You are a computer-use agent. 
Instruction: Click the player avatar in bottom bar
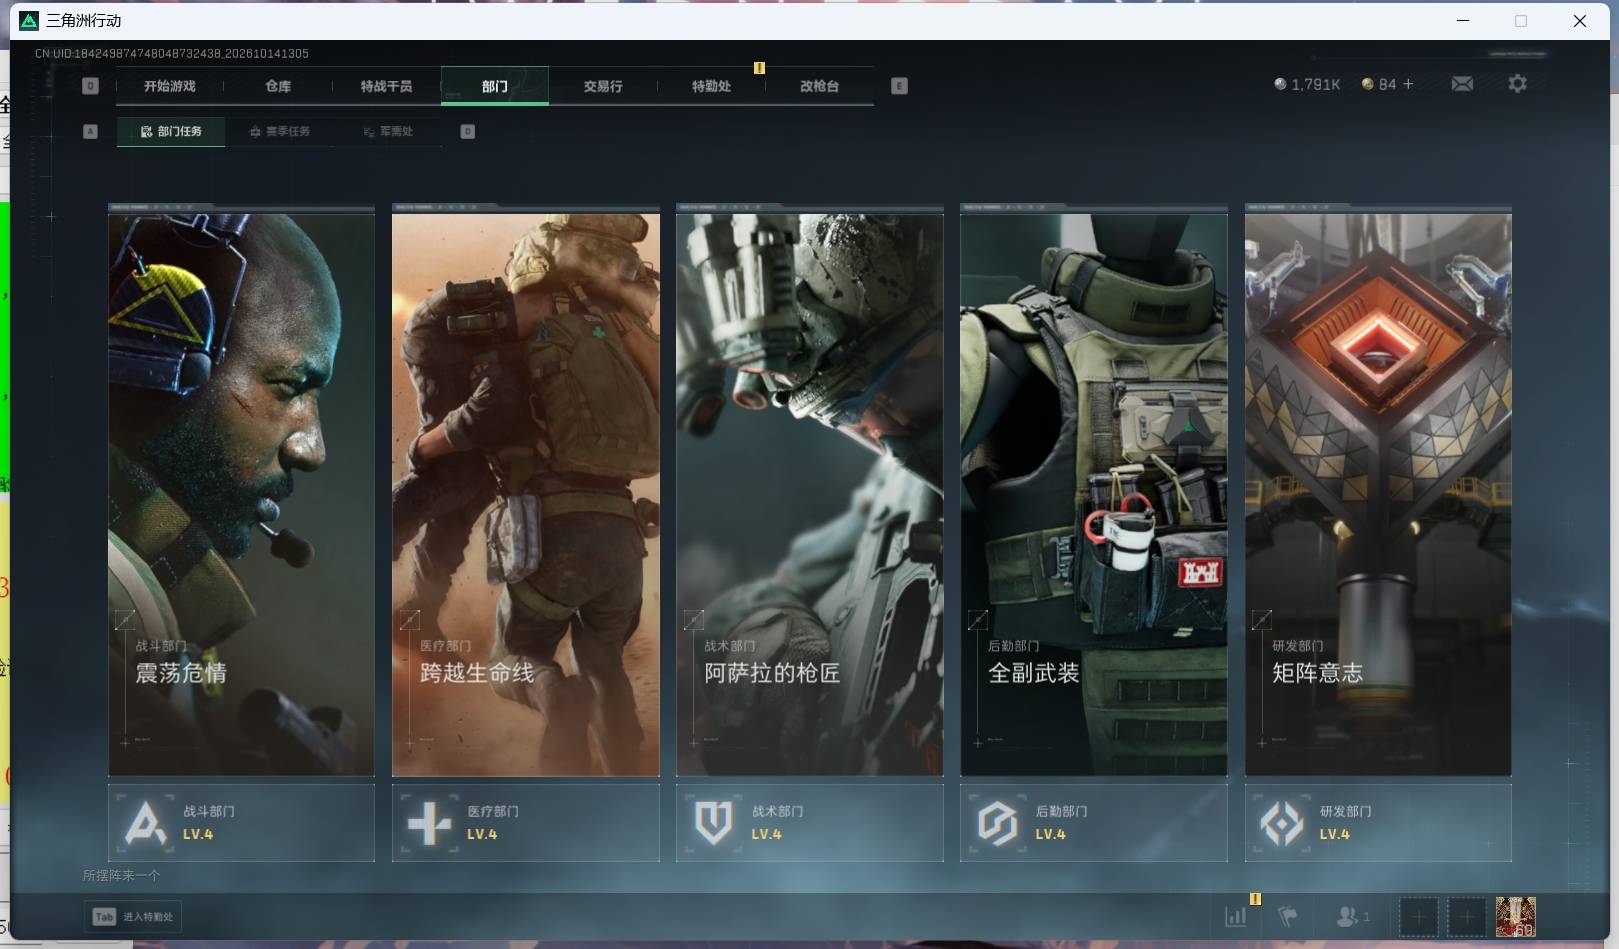coord(1515,916)
